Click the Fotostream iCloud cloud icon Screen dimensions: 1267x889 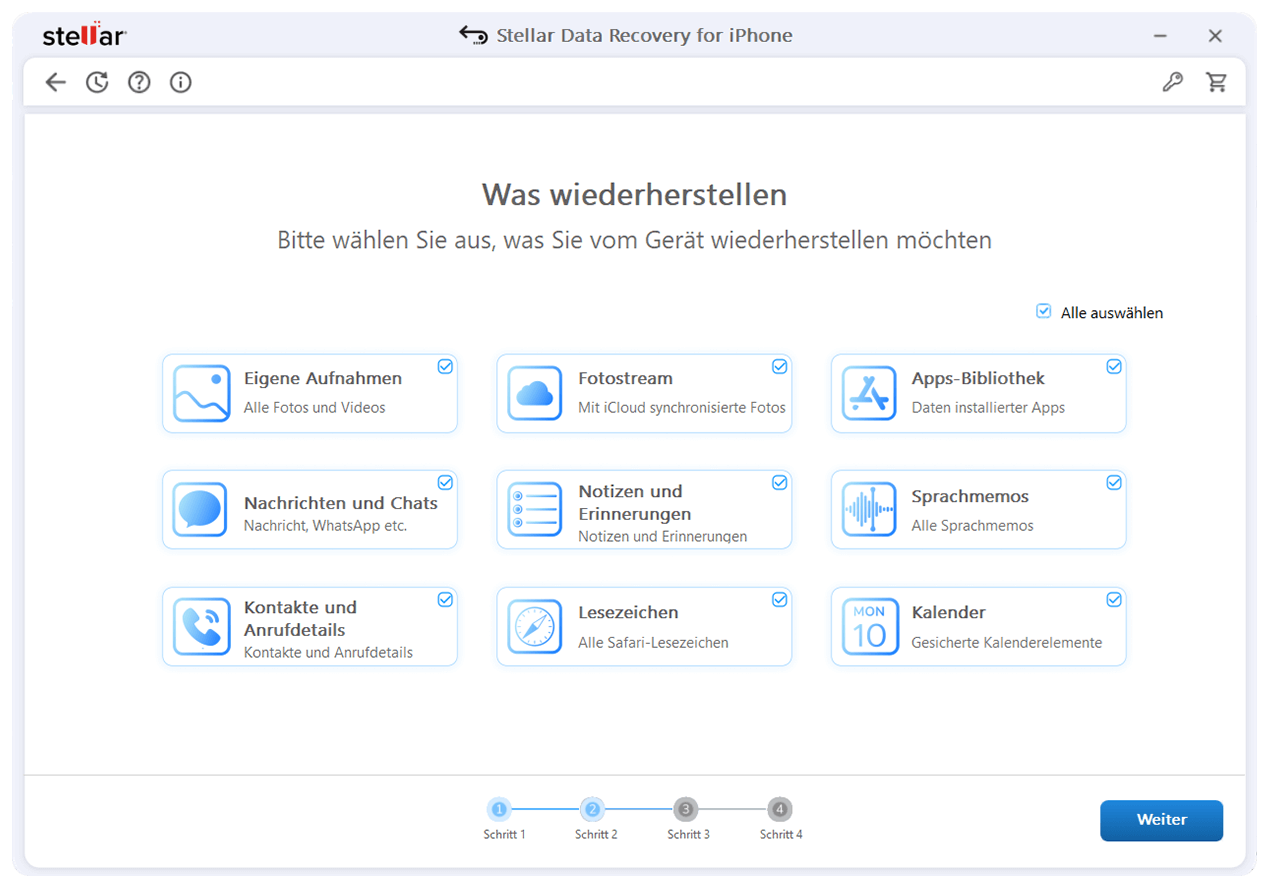pyautogui.click(x=535, y=393)
